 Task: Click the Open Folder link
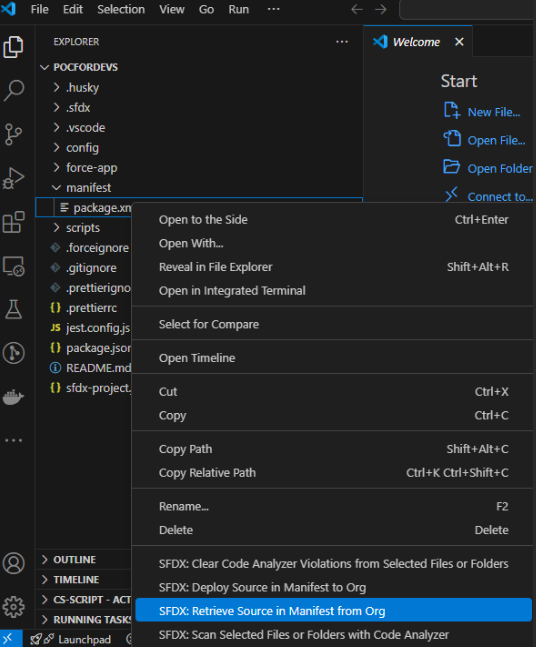click(x=500, y=168)
